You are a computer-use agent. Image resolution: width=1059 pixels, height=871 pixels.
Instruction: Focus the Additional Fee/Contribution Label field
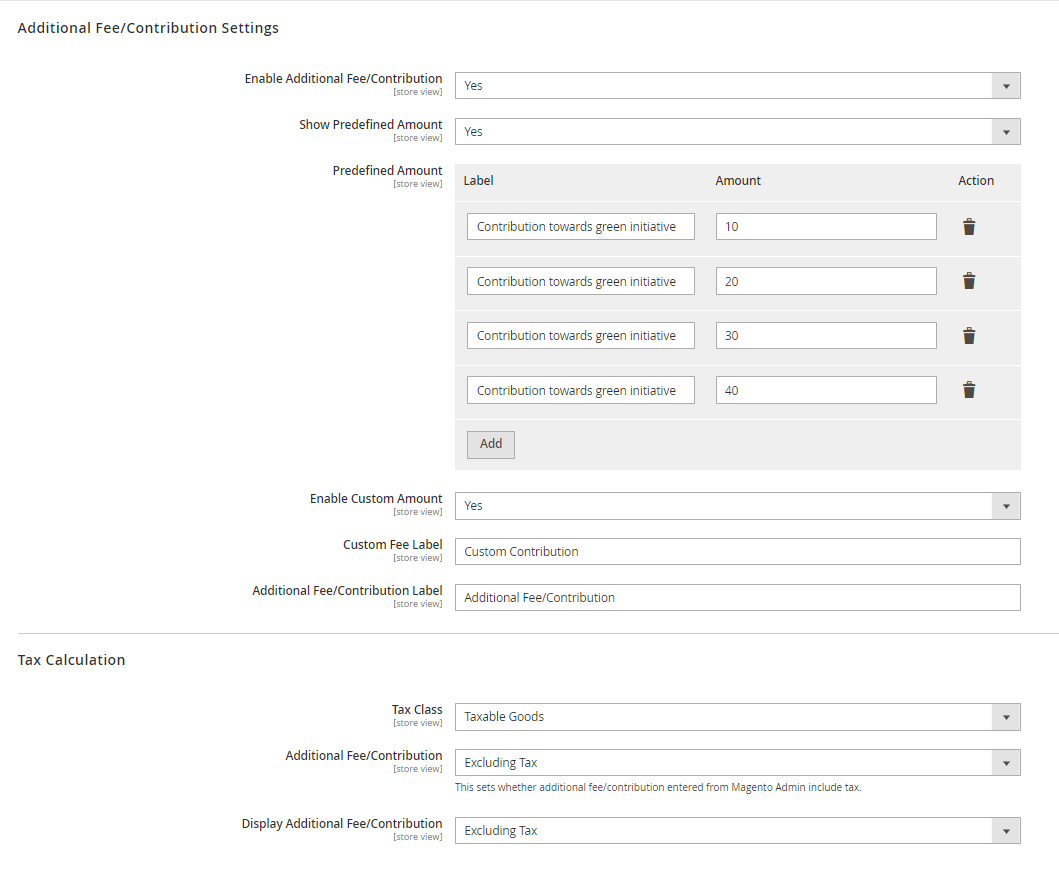(737, 598)
